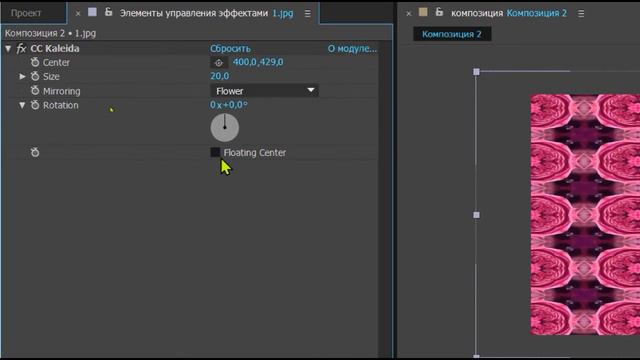The image size is (640, 360).
Task: Click the Rotation value 0x+0,0°
Action: point(229,105)
